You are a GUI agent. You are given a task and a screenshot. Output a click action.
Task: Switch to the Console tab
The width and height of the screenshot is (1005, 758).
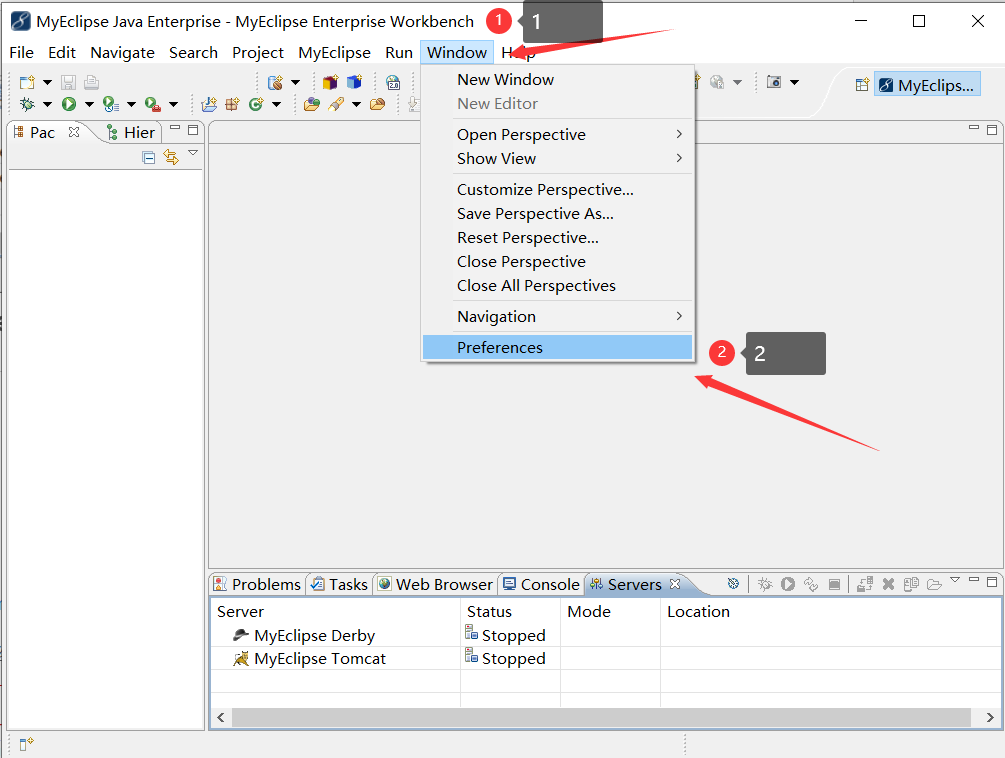tap(542, 584)
